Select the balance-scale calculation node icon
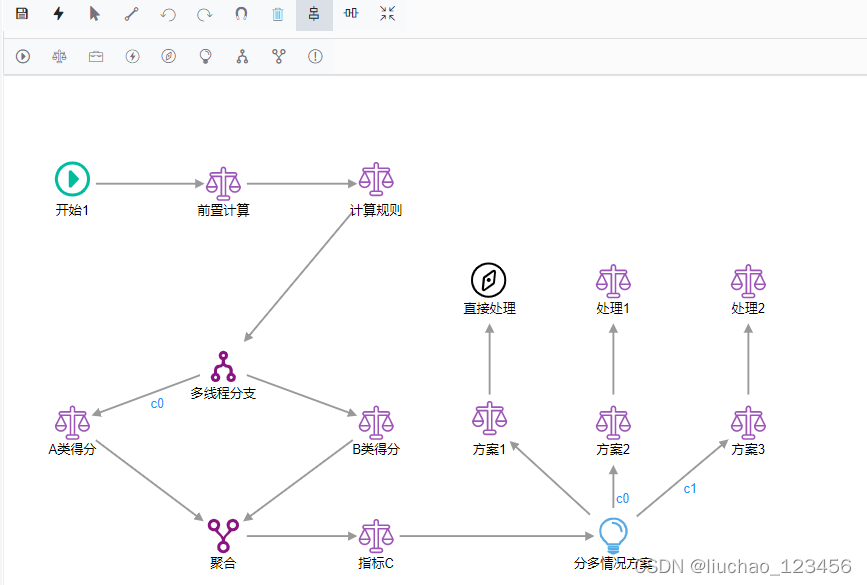867x585 pixels. point(59,56)
